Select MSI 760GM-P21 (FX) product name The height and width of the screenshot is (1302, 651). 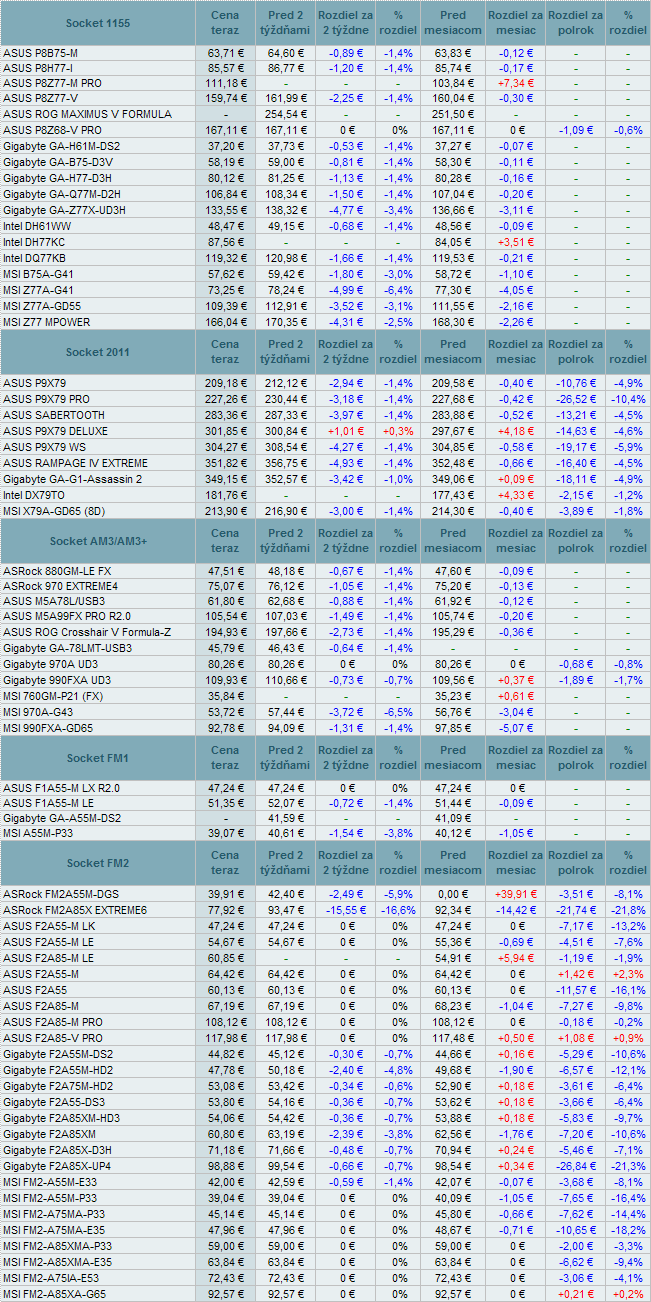[x=54, y=696]
